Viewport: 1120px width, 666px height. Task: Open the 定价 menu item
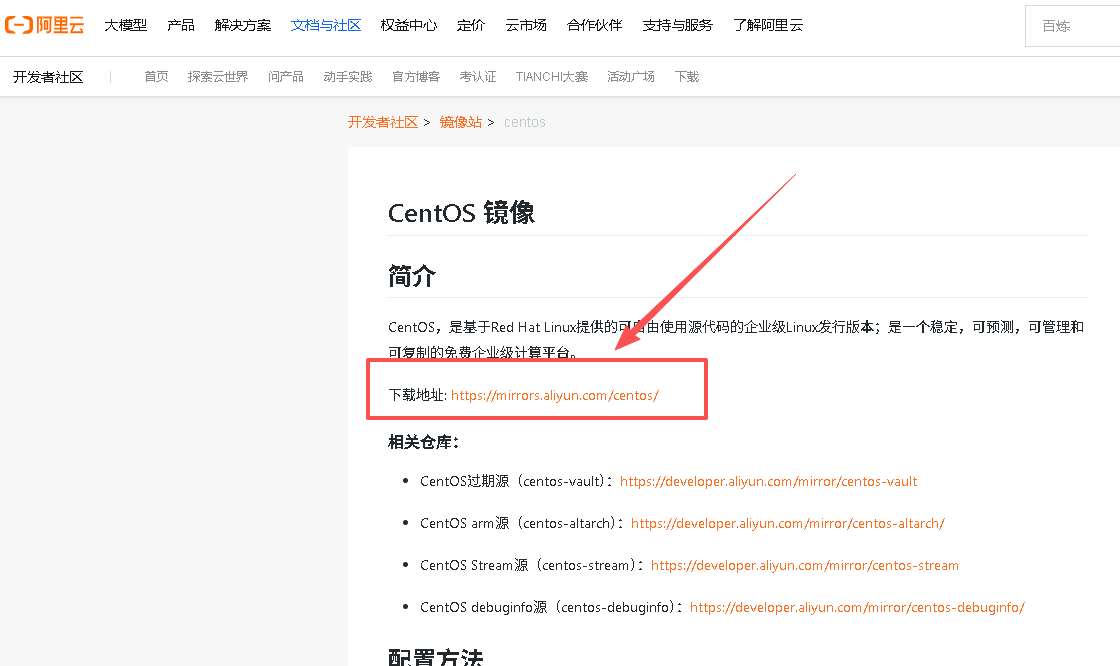click(471, 25)
